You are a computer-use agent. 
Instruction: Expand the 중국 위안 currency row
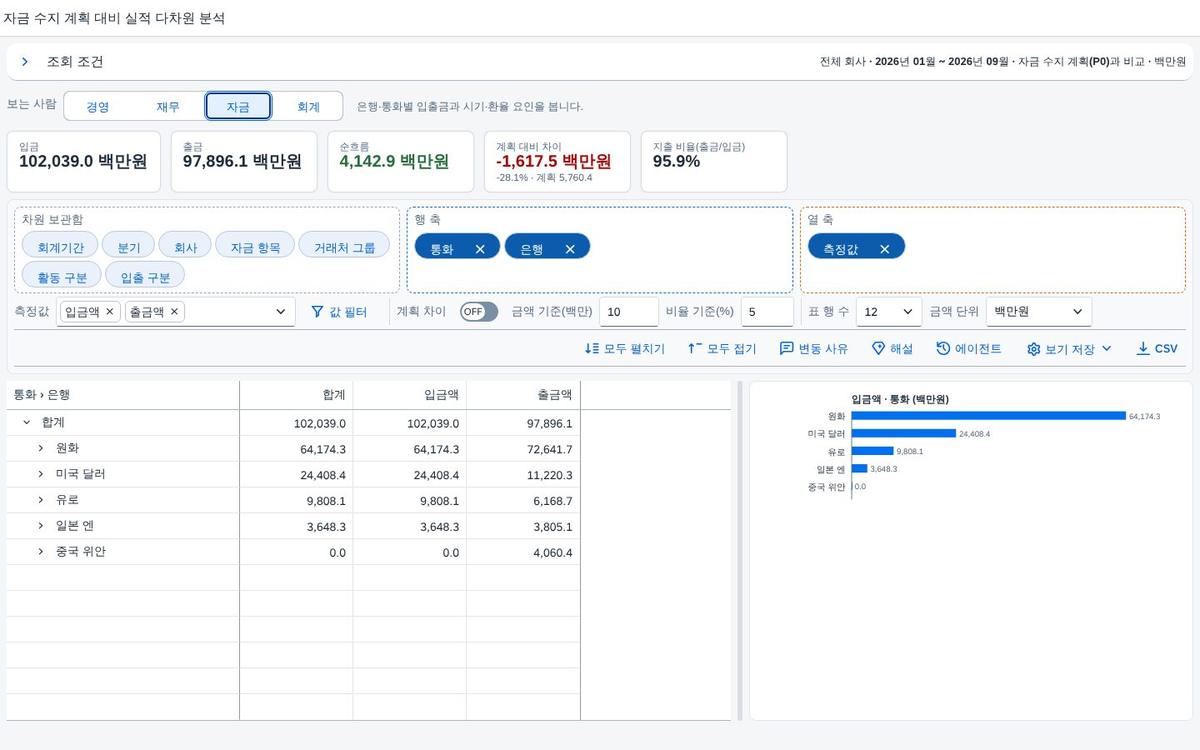41,552
